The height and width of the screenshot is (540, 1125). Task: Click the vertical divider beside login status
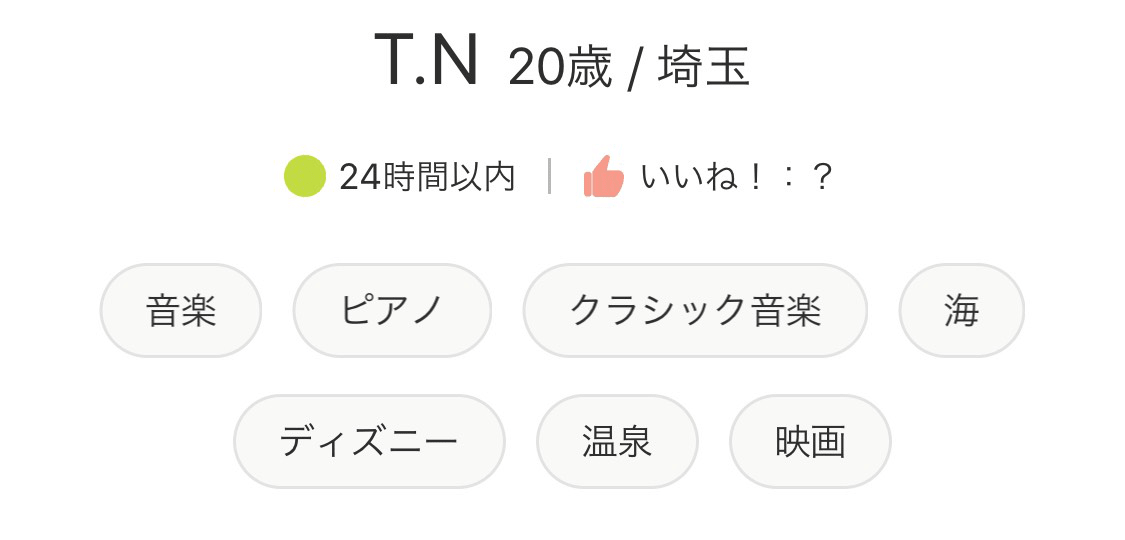point(549,176)
